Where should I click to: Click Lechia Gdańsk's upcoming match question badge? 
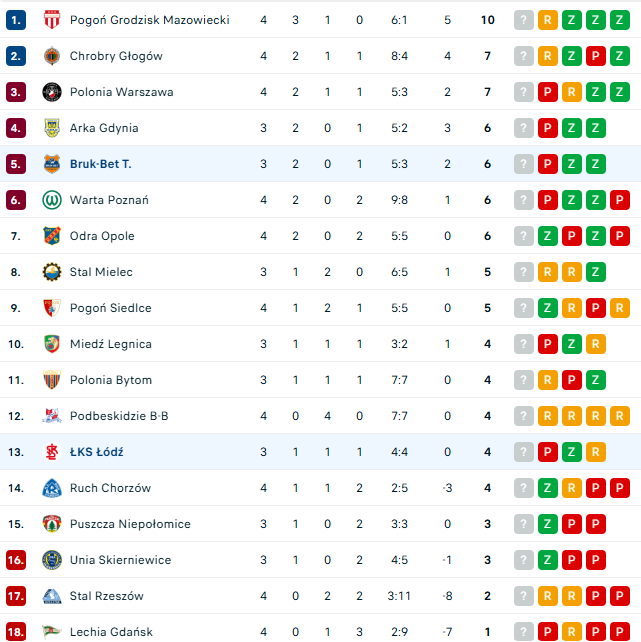point(524,632)
